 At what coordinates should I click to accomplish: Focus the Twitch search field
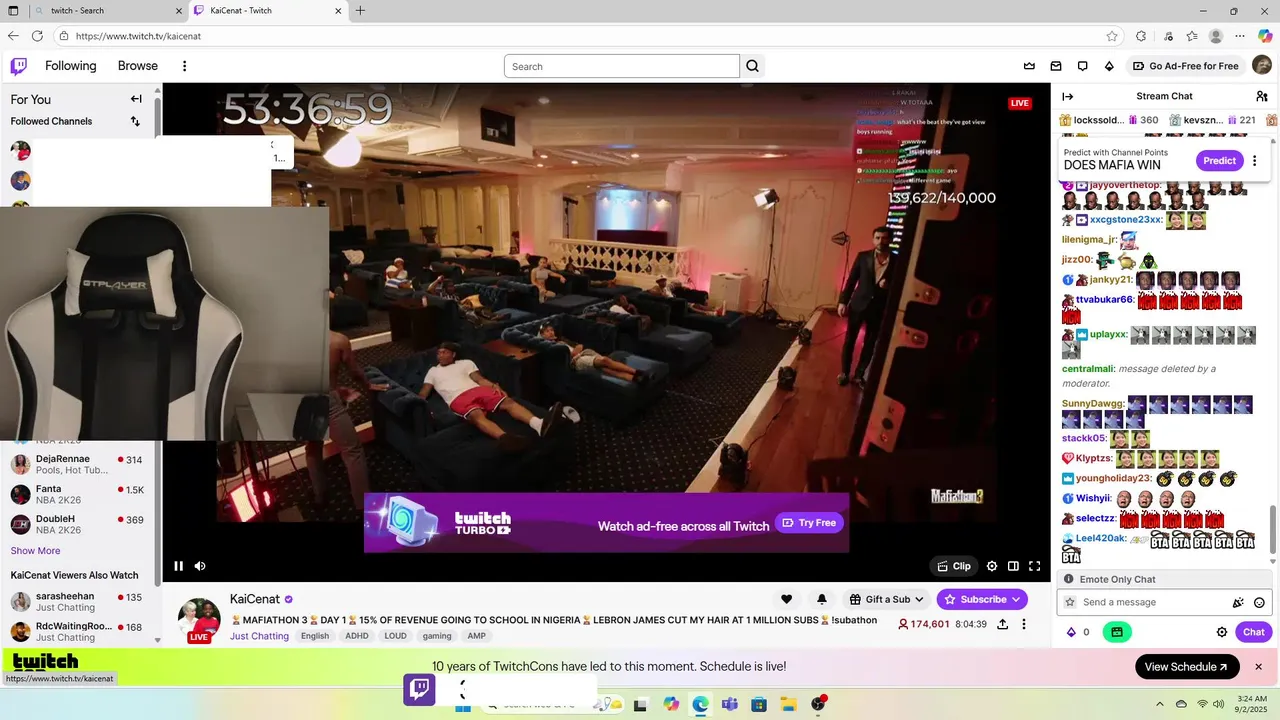(x=622, y=66)
